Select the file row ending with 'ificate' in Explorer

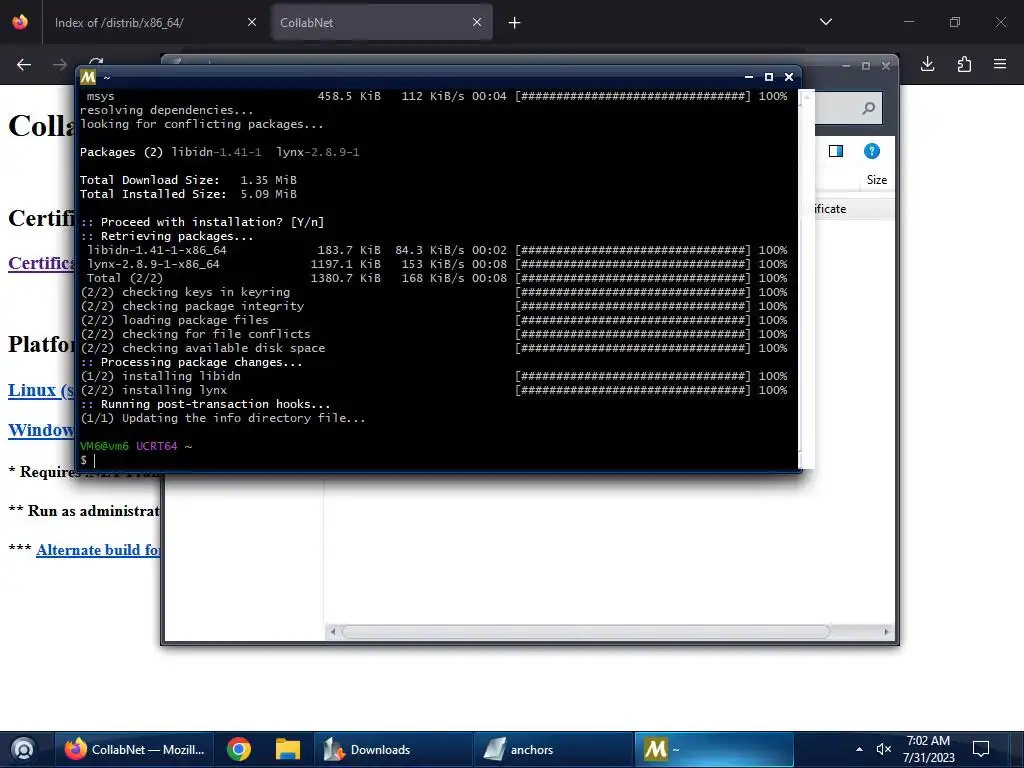854,209
